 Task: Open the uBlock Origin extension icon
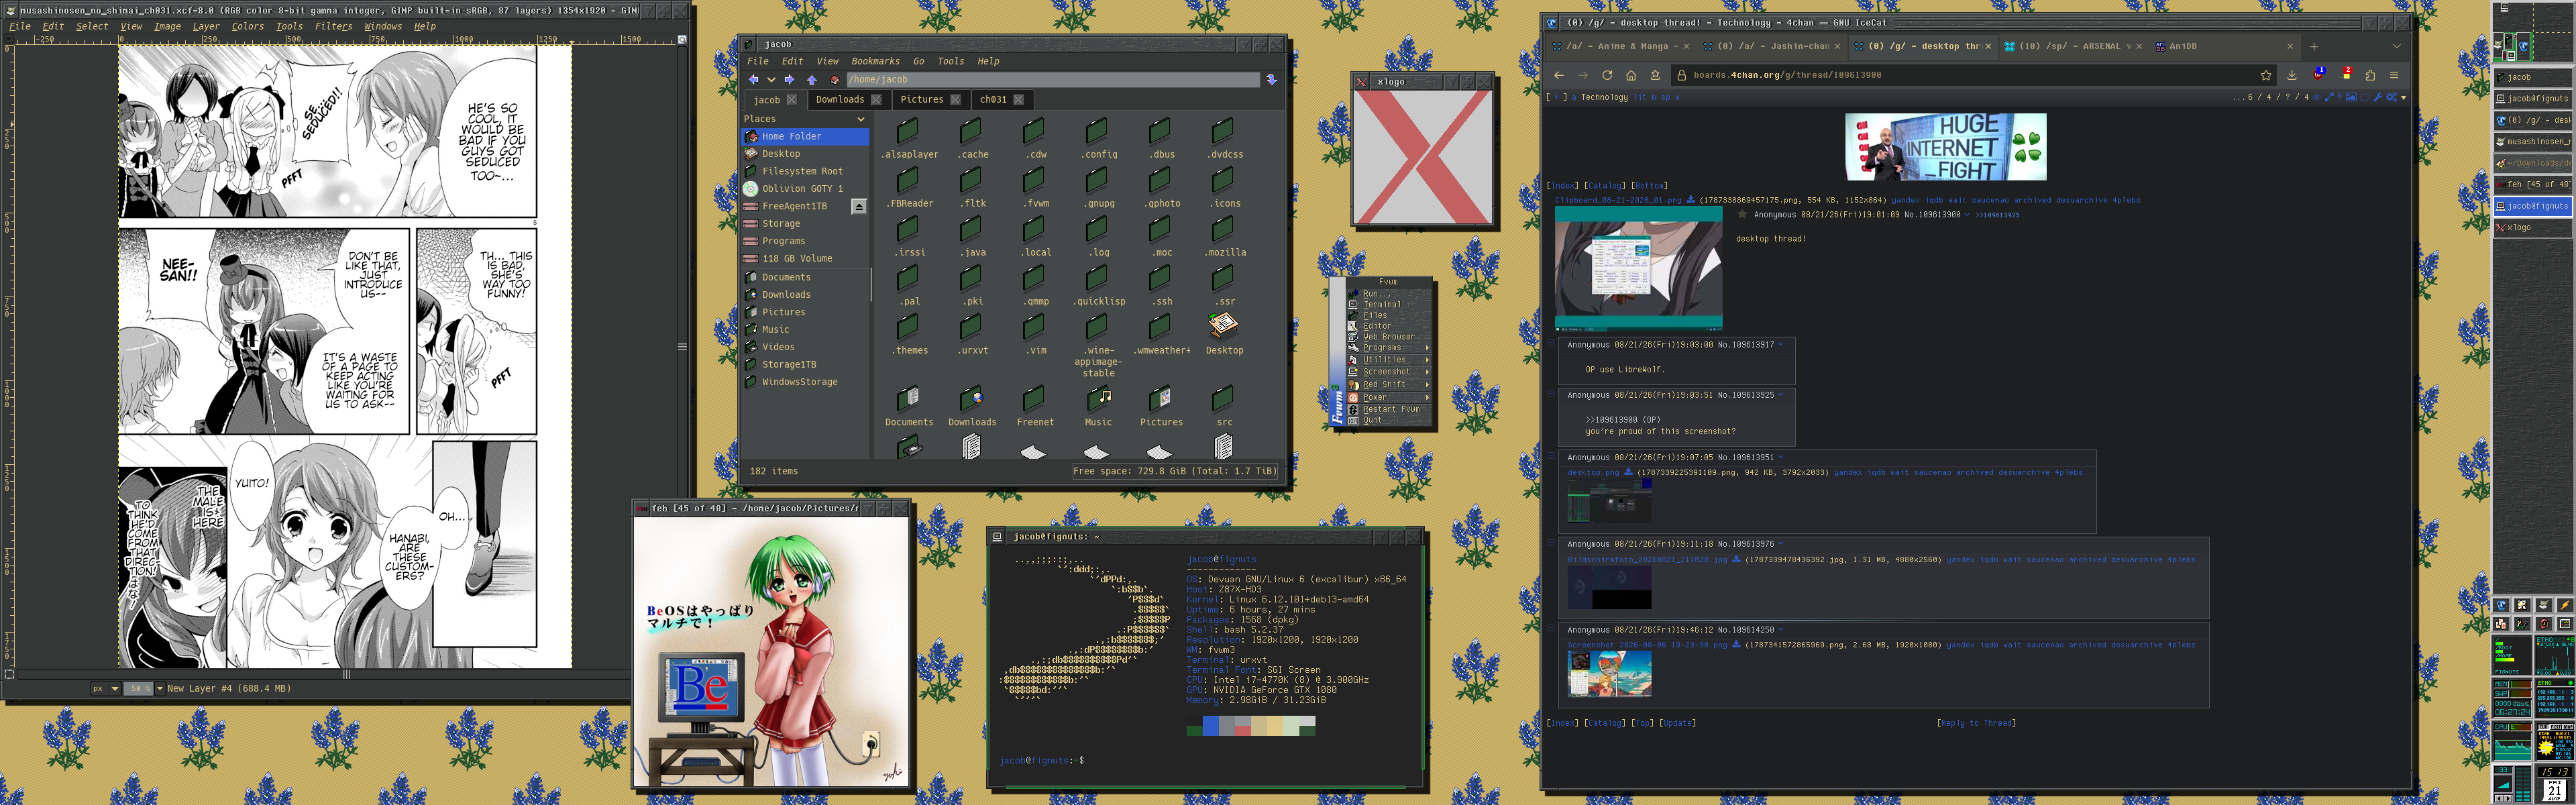click(x=2319, y=74)
